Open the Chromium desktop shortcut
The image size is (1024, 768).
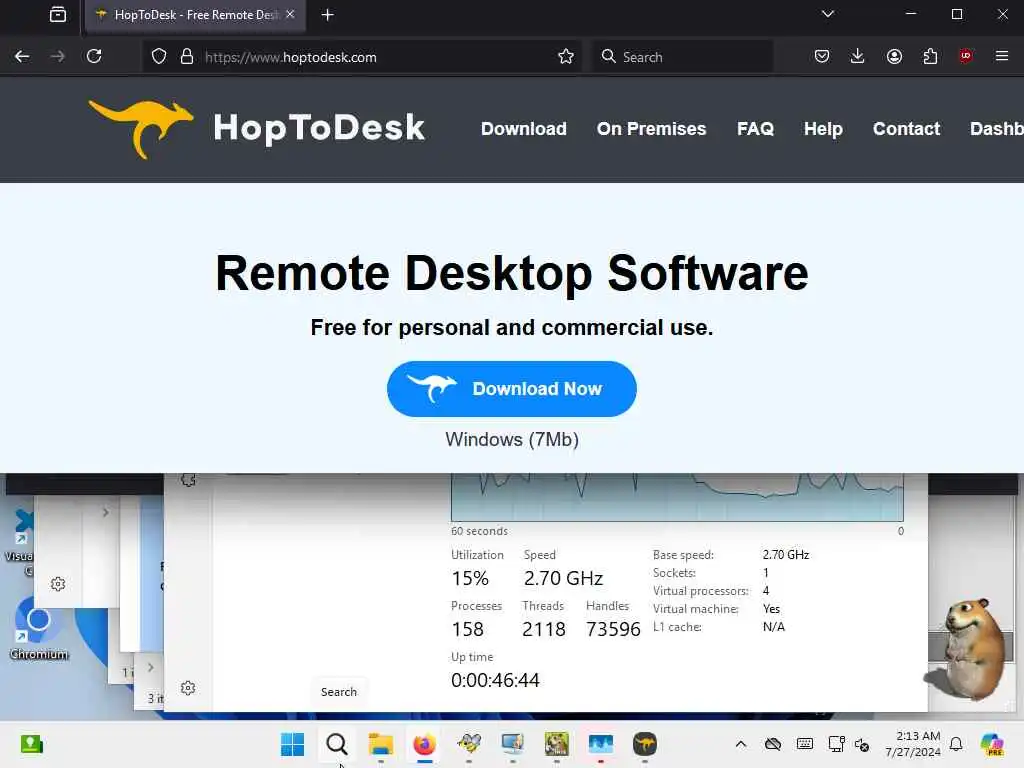pos(39,630)
